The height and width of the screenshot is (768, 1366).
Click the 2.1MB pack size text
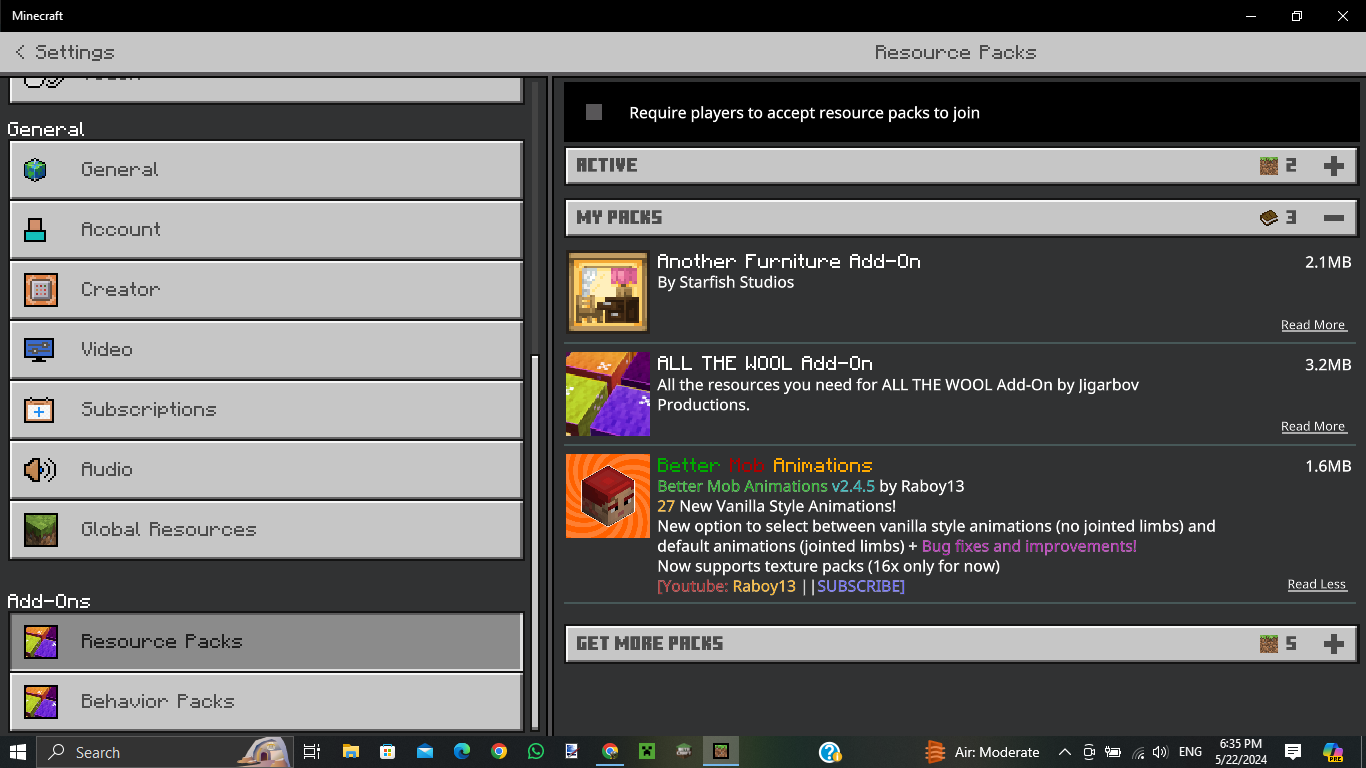tap(1328, 262)
